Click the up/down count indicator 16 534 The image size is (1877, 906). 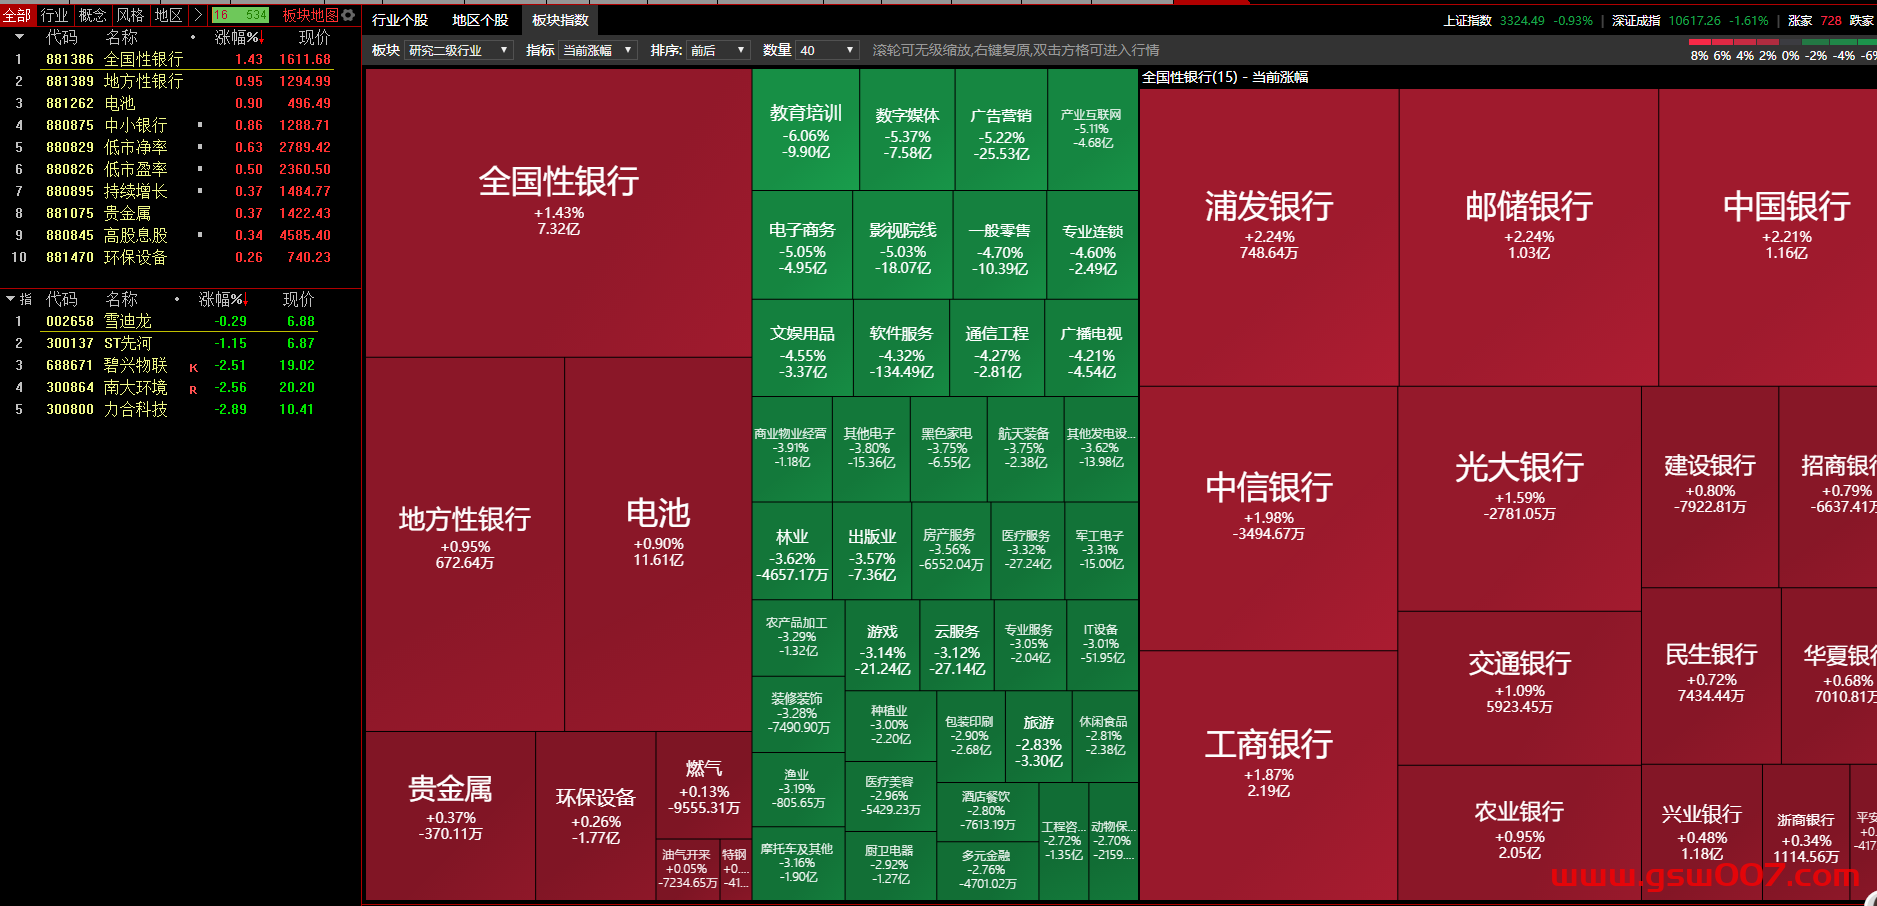(x=240, y=15)
